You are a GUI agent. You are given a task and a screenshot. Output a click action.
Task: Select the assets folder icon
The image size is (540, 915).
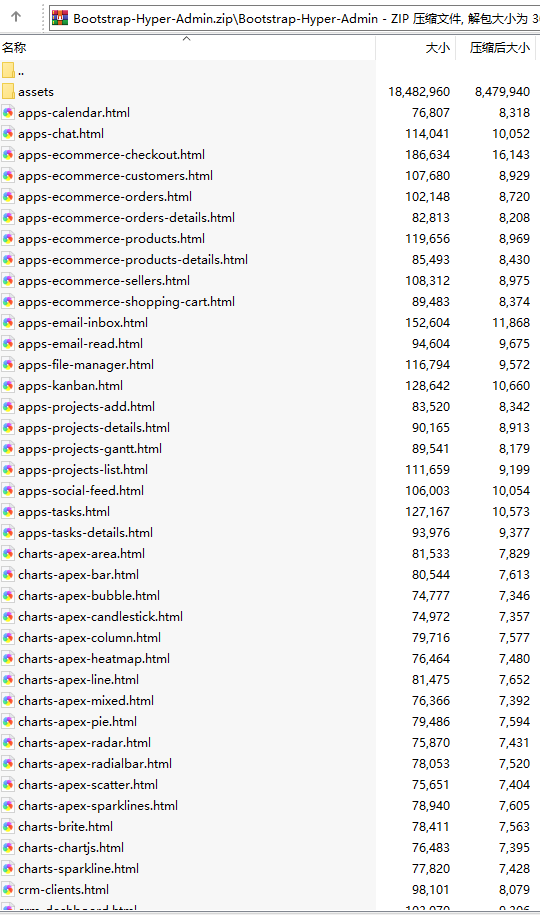(x=8, y=92)
